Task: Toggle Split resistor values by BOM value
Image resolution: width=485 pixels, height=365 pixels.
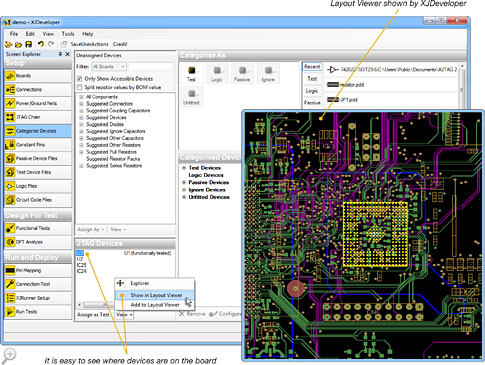Action: [x=79, y=87]
